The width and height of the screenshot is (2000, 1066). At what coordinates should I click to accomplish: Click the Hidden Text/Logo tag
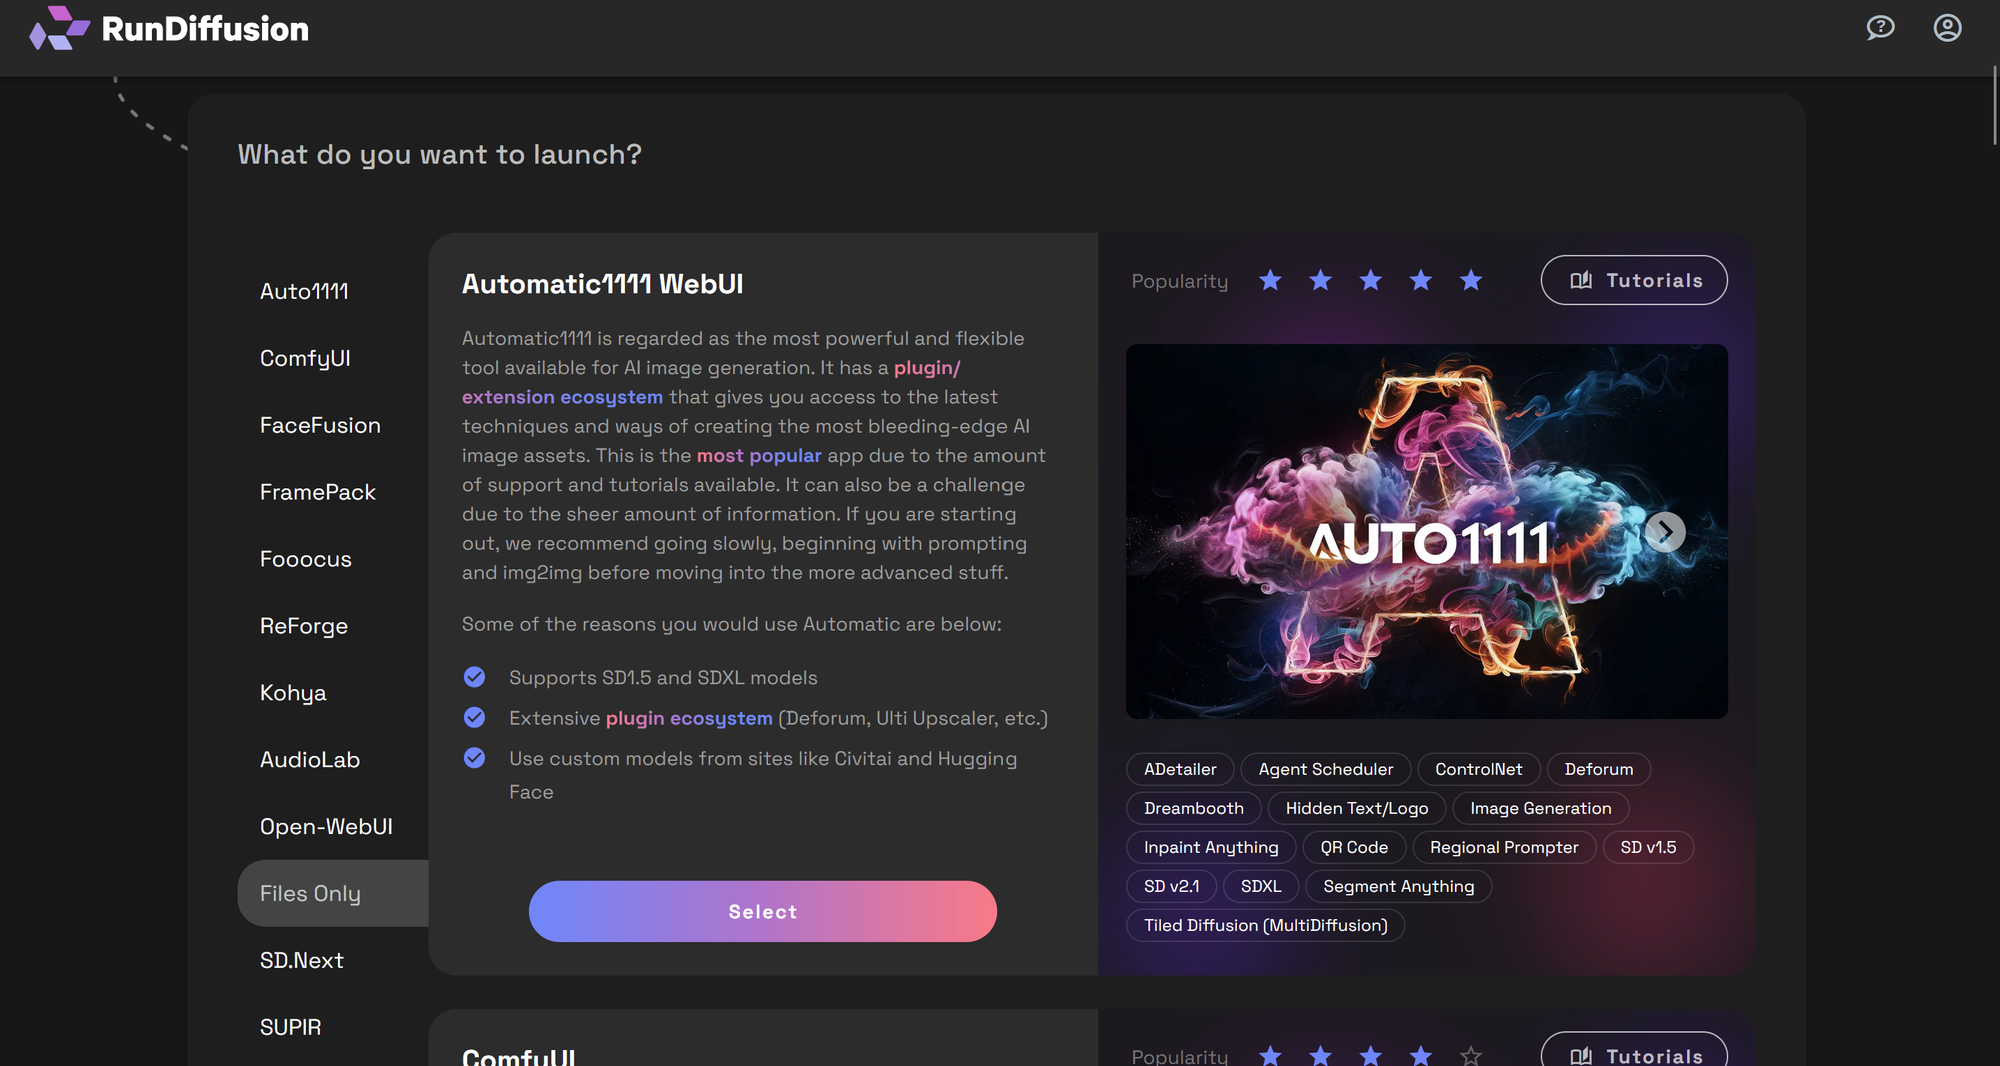[1357, 808]
